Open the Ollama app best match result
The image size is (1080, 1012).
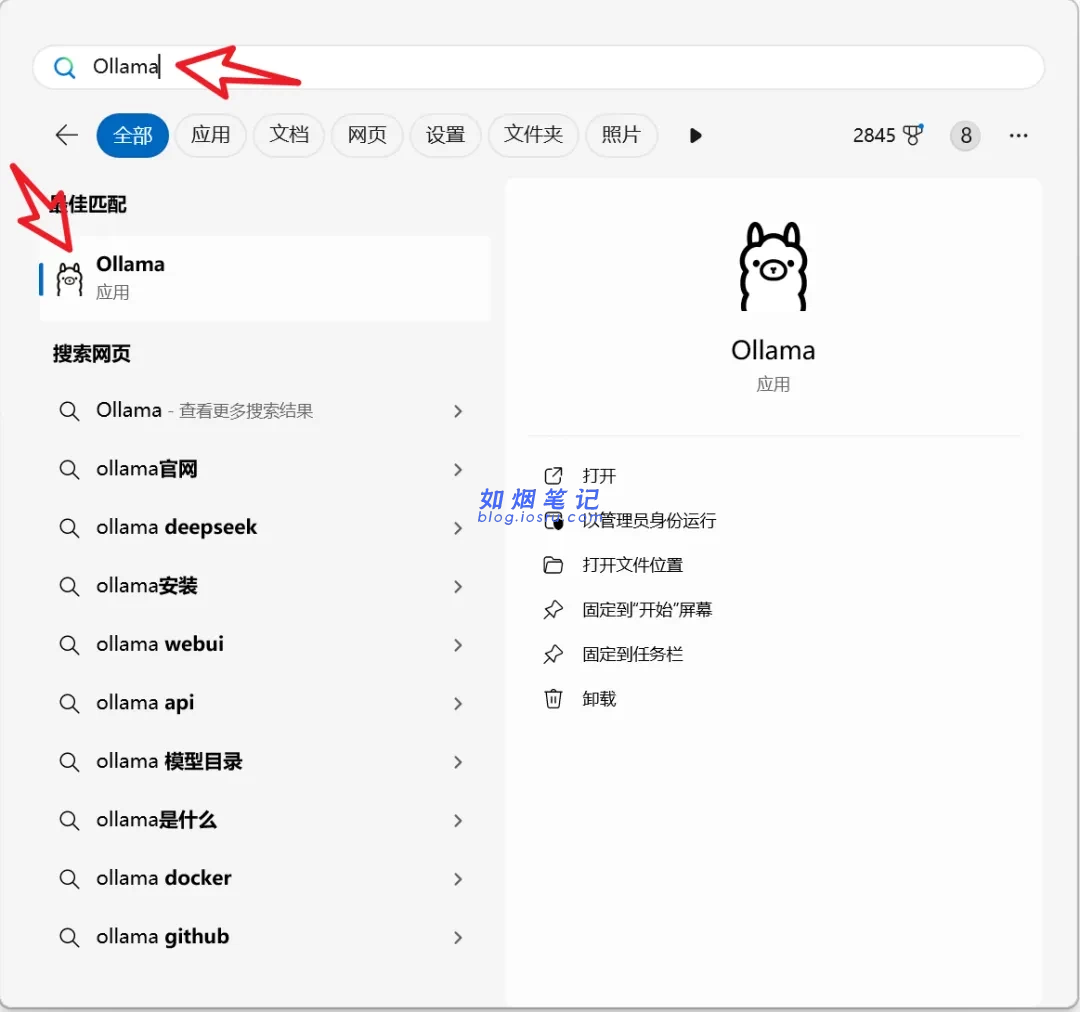point(265,278)
